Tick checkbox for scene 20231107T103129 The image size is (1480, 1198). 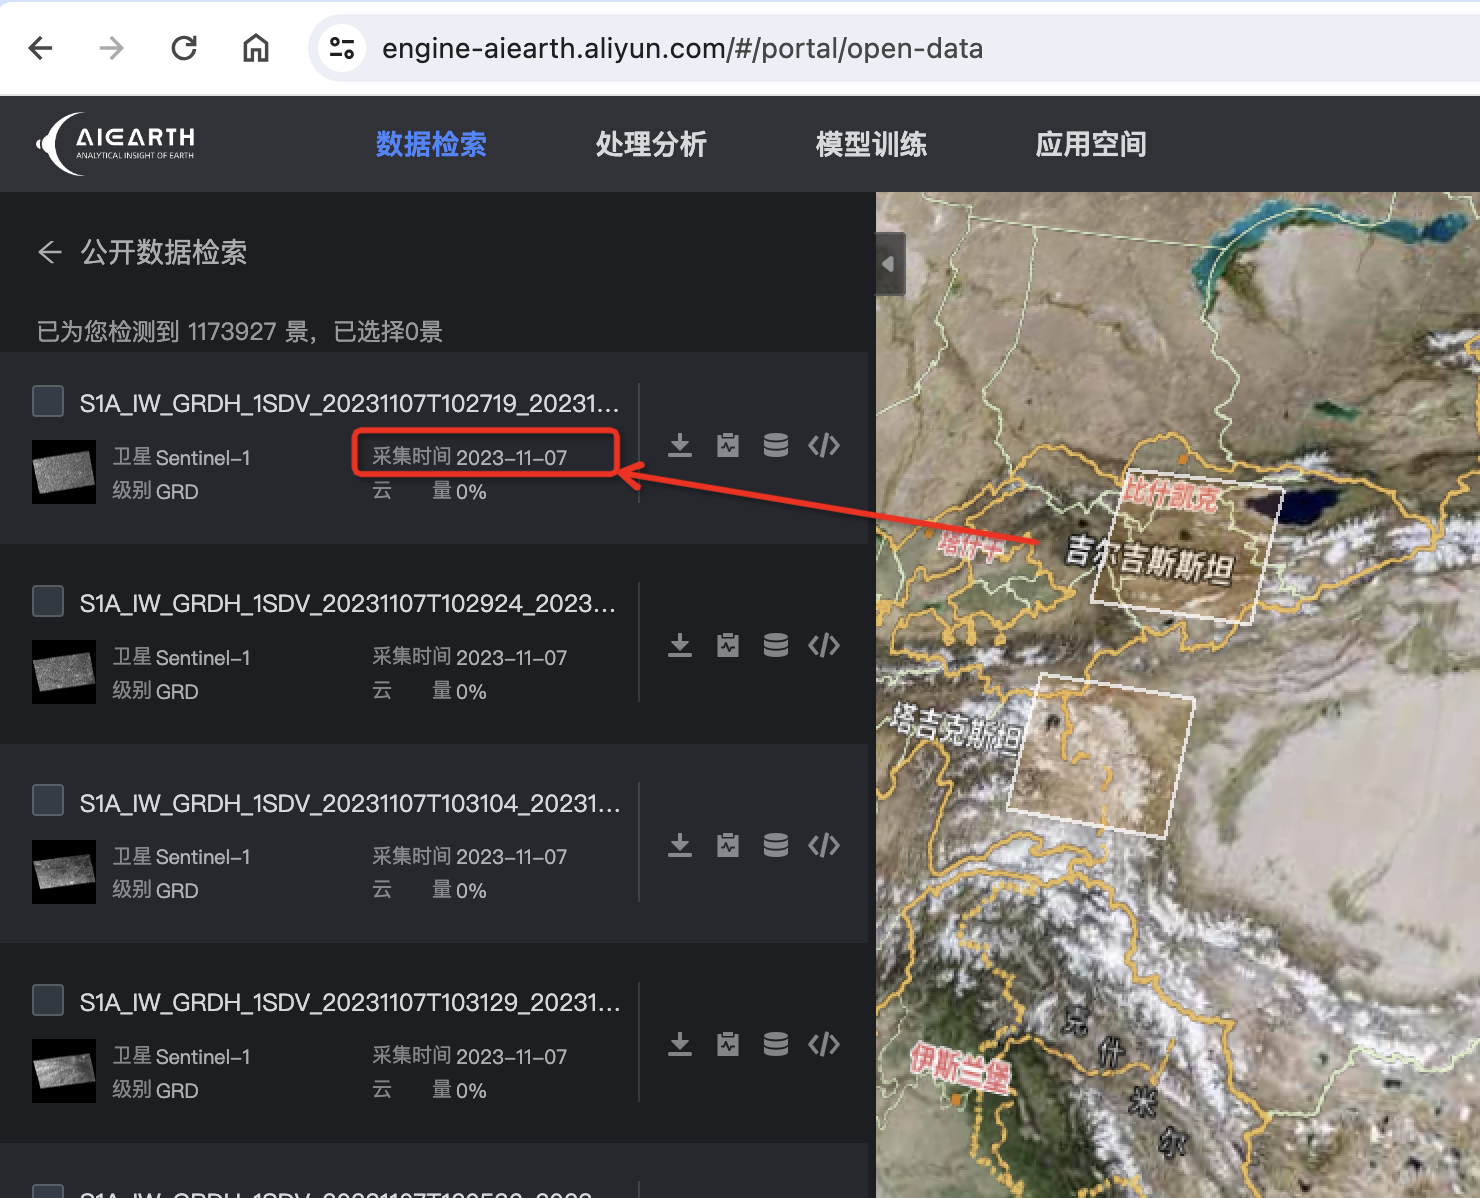tap(48, 1000)
